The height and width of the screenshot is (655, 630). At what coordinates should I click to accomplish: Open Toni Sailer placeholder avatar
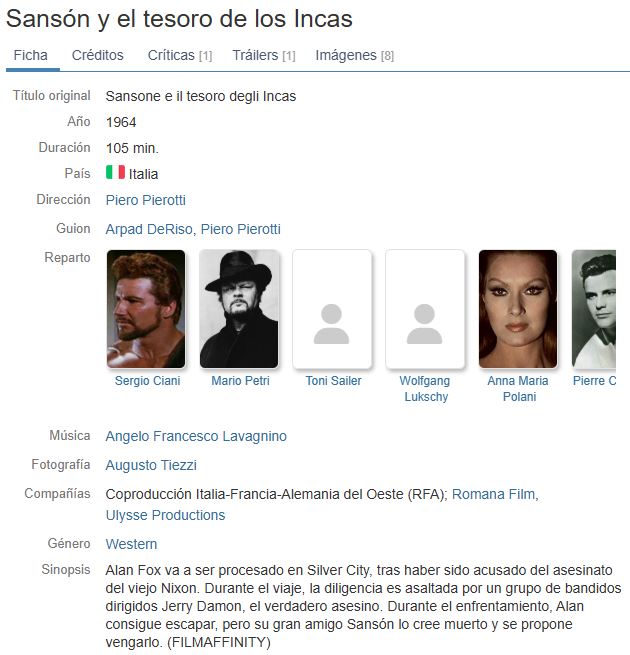click(332, 309)
